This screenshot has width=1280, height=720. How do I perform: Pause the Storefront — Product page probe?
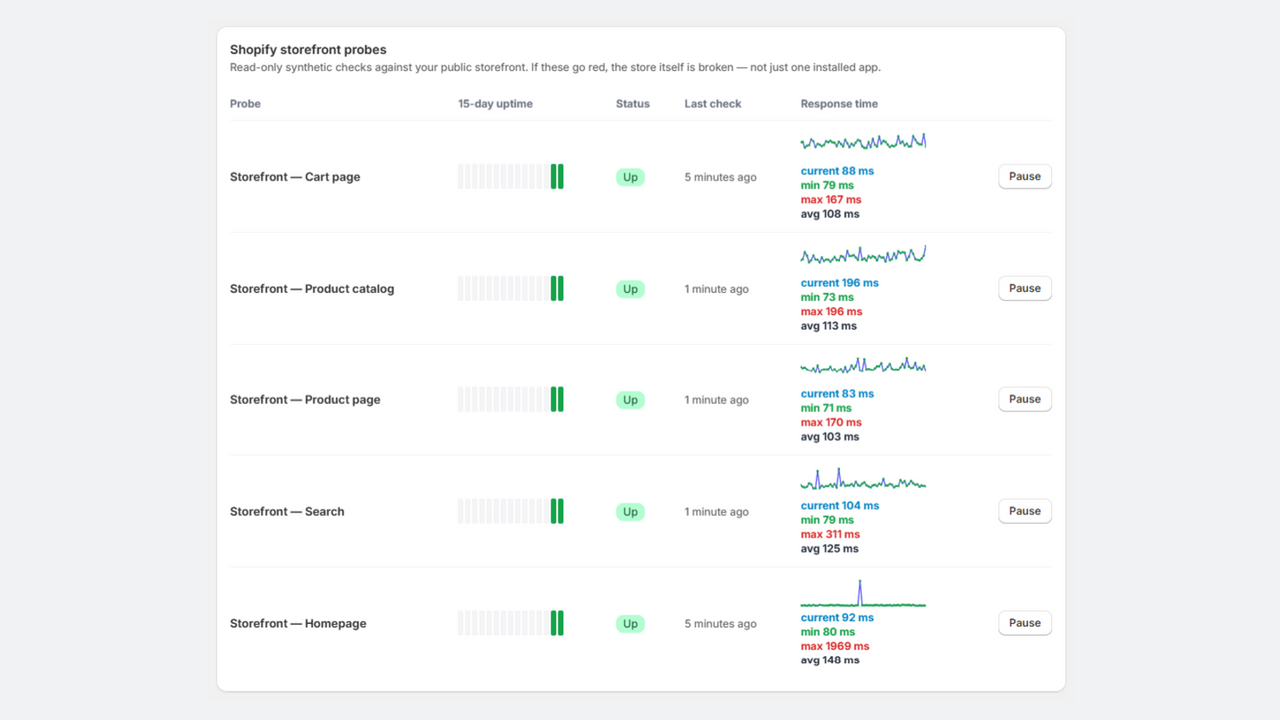[1025, 399]
